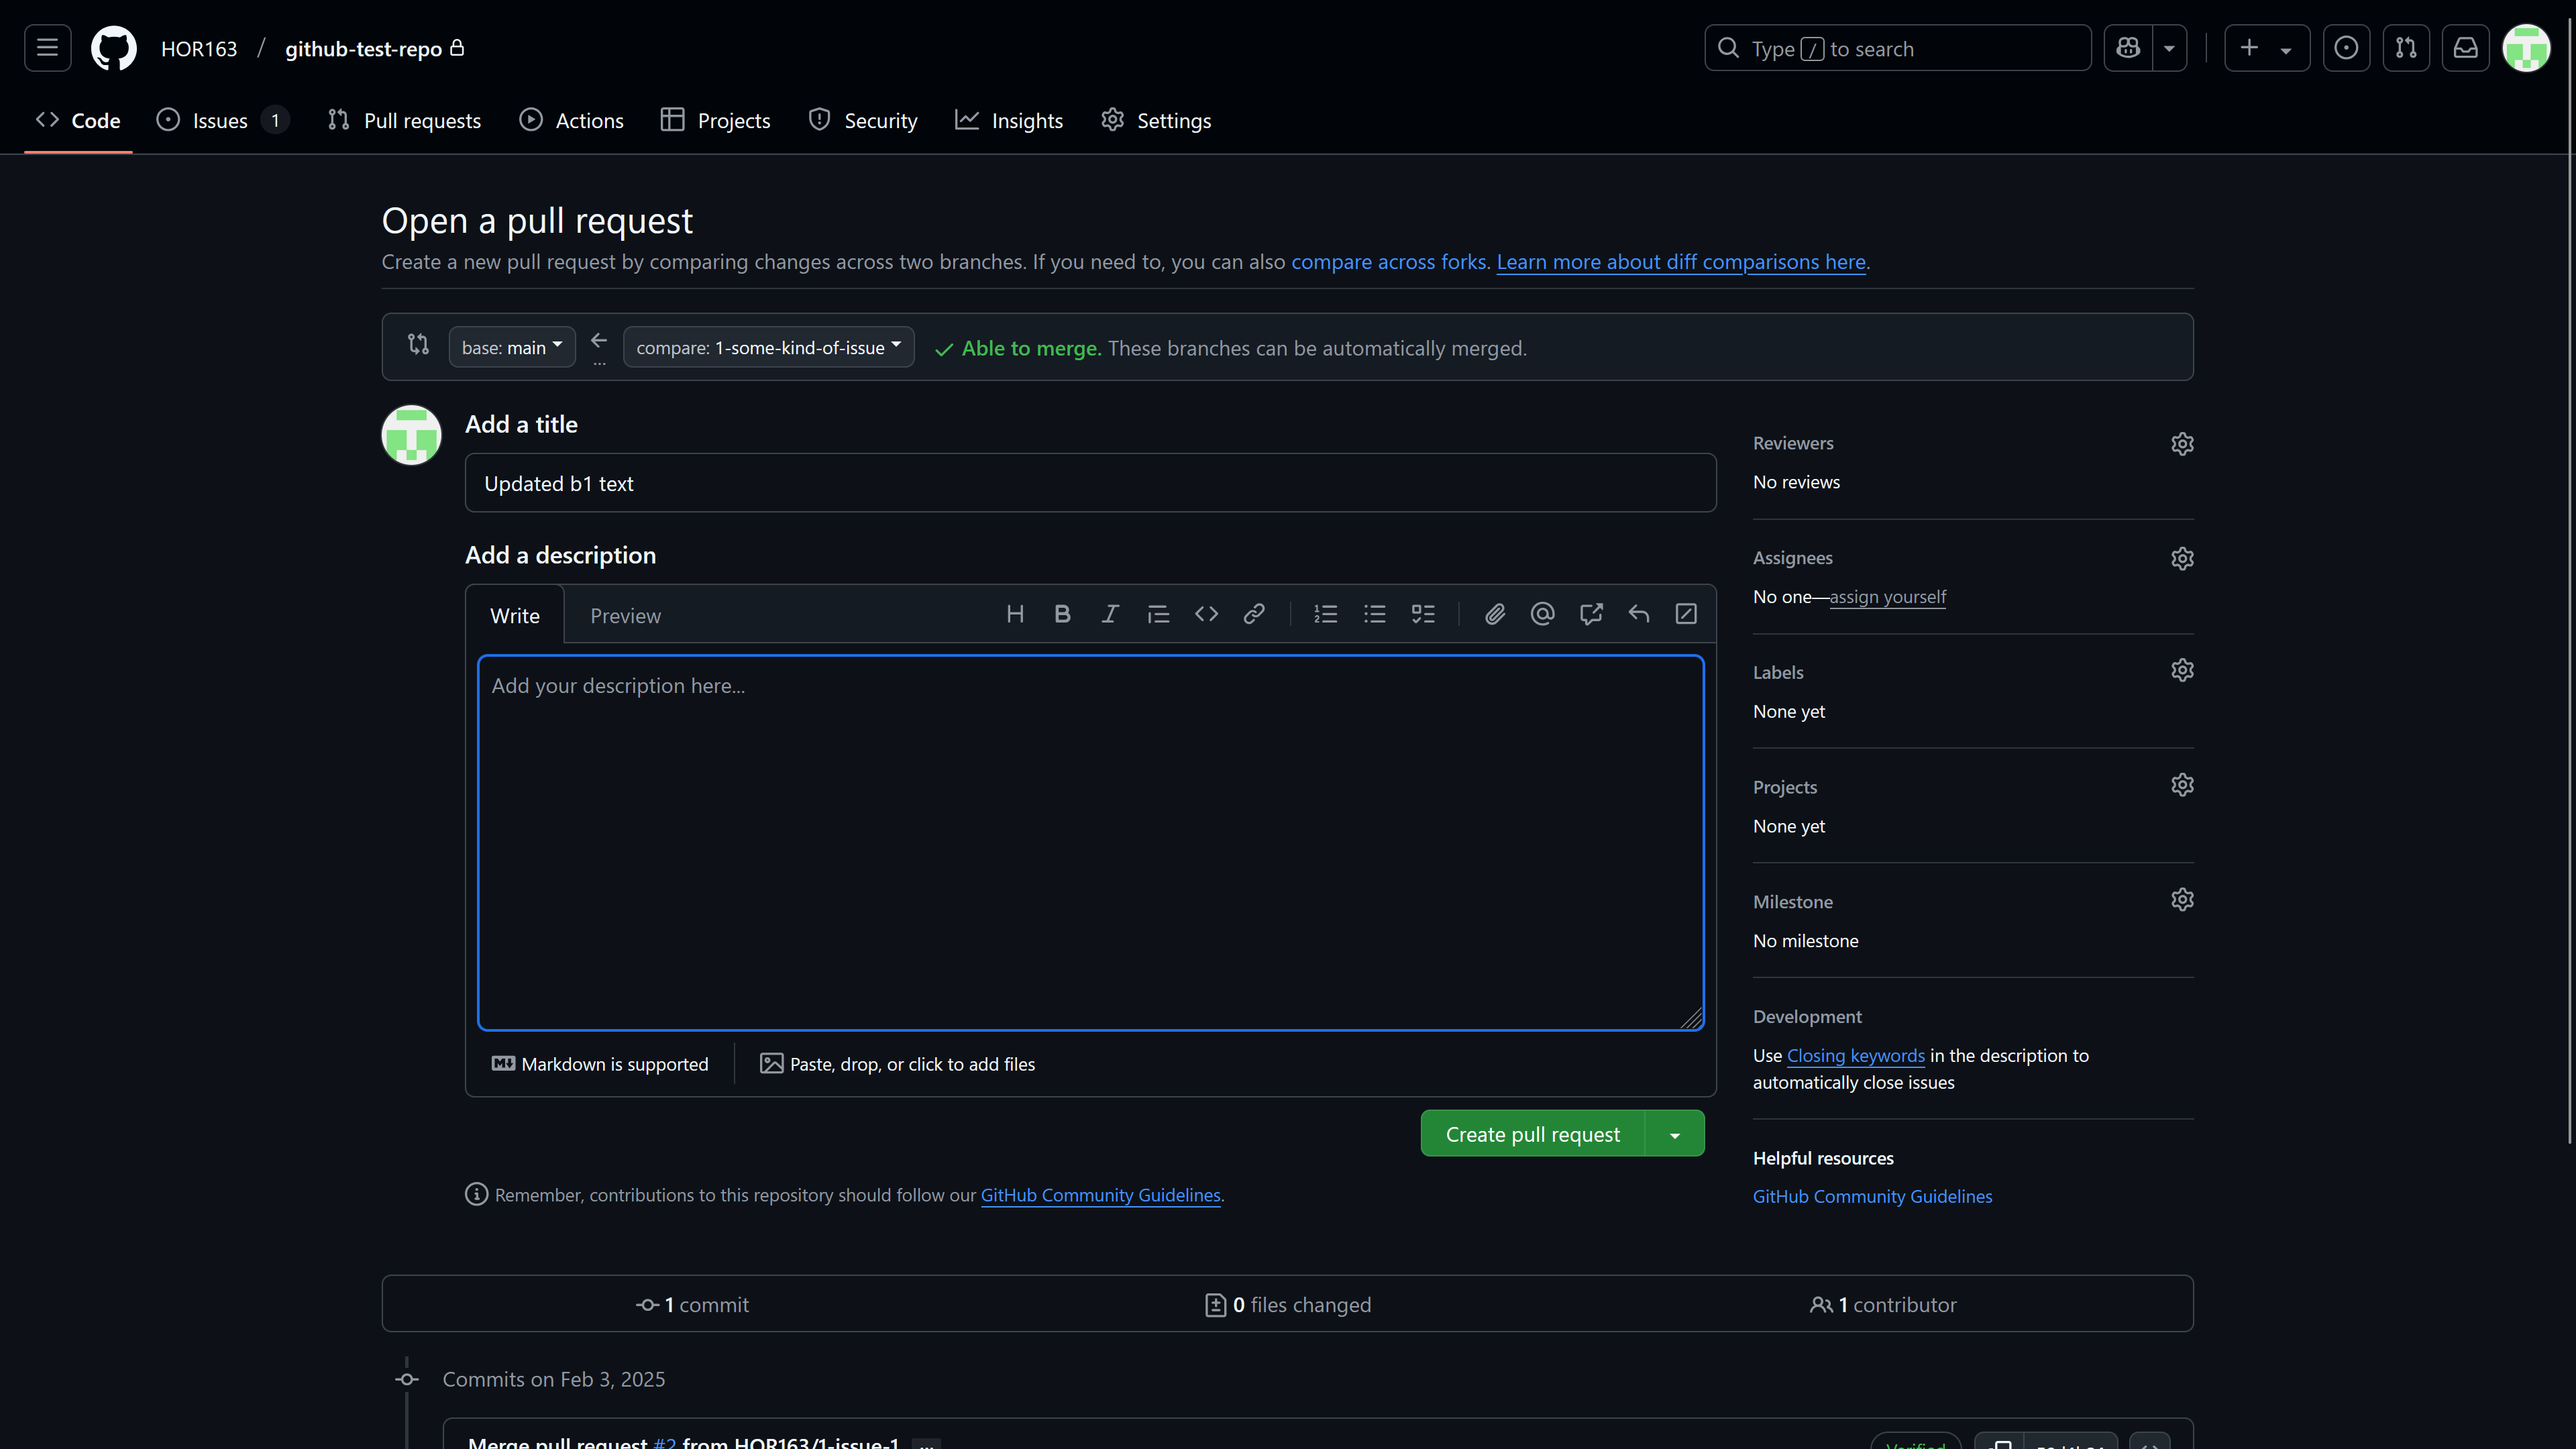Viewport: 2576px width, 1449px height.
Task: Focus the description text area
Action: (1090, 843)
